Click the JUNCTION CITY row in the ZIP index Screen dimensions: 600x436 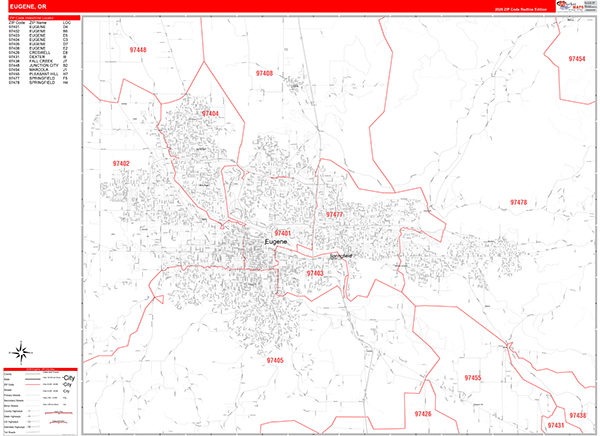point(38,65)
